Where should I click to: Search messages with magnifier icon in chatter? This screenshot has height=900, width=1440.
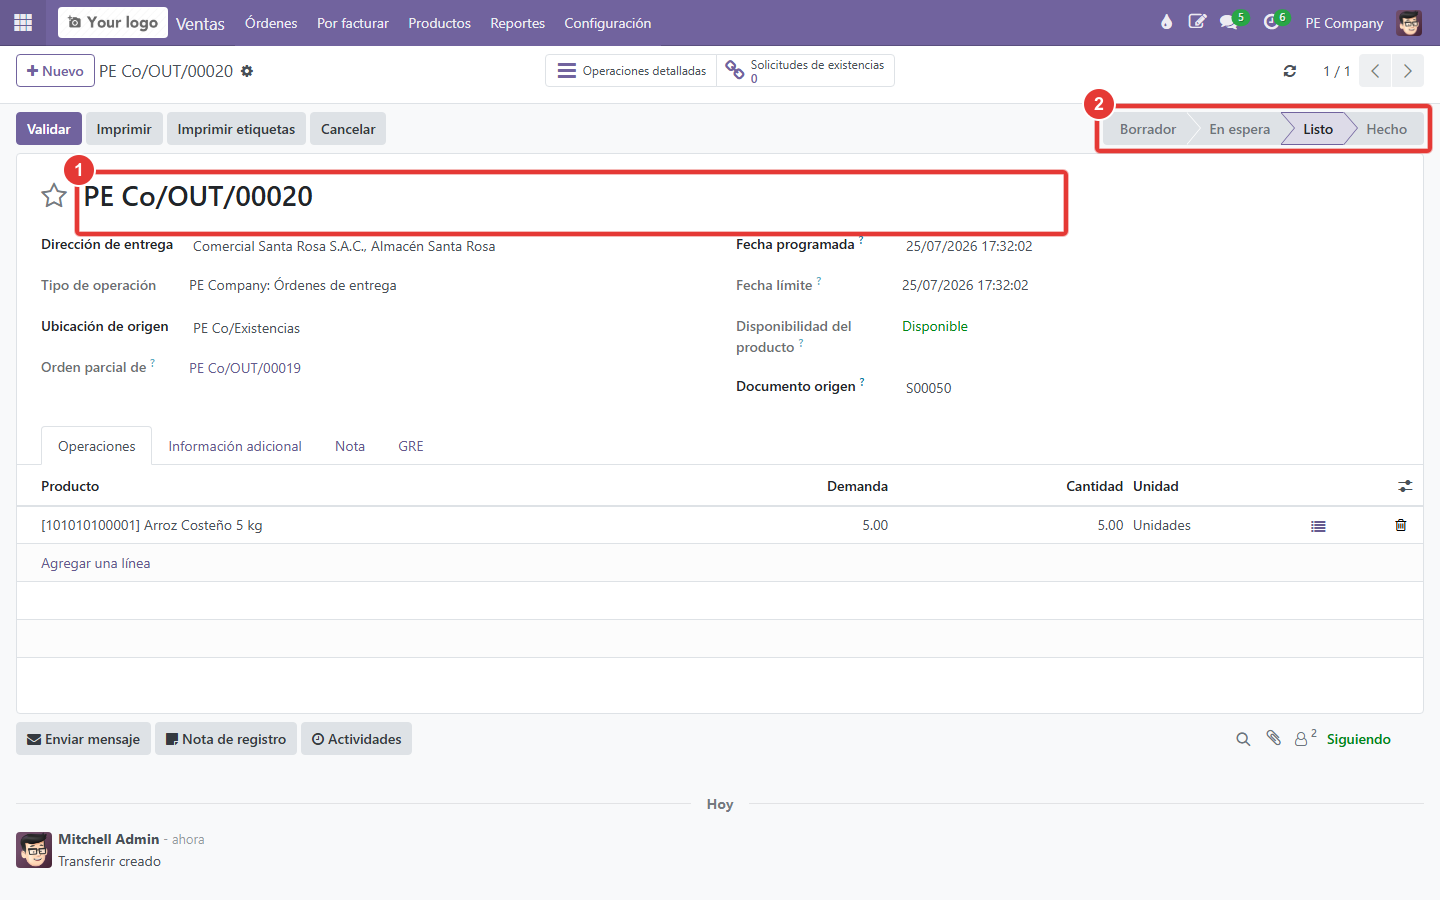pyautogui.click(x=1243, y=739)
